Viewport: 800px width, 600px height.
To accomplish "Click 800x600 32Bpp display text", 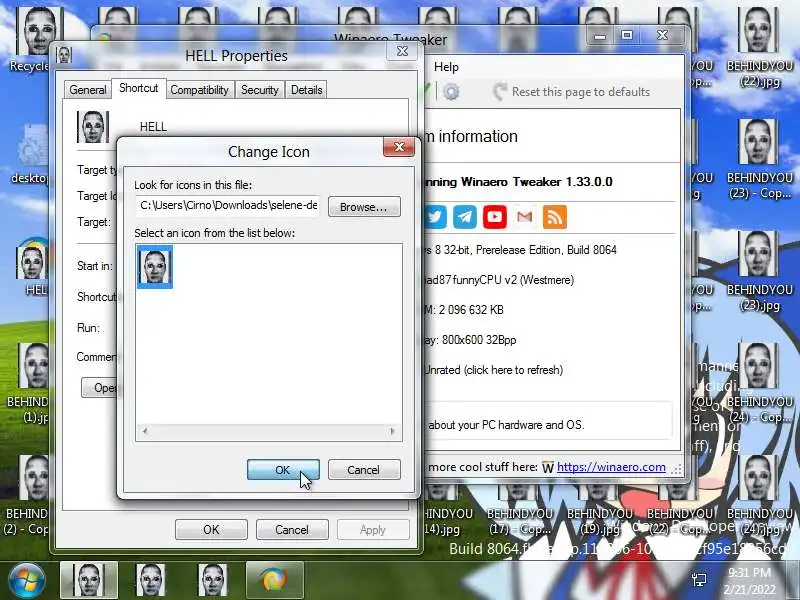I will tap(479, 340).
